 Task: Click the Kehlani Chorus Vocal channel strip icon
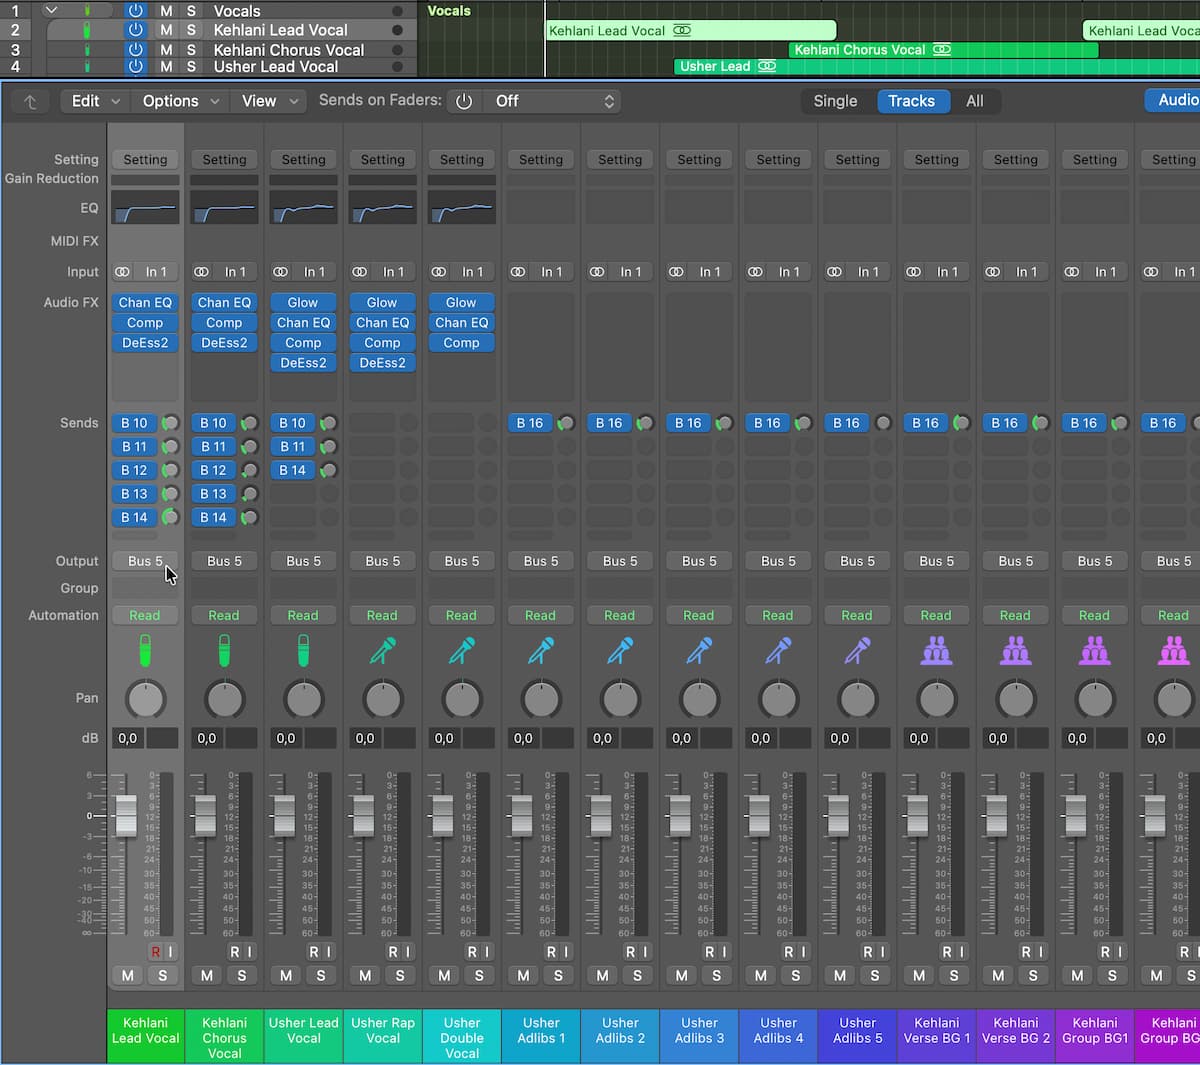(x=224, y=651)
